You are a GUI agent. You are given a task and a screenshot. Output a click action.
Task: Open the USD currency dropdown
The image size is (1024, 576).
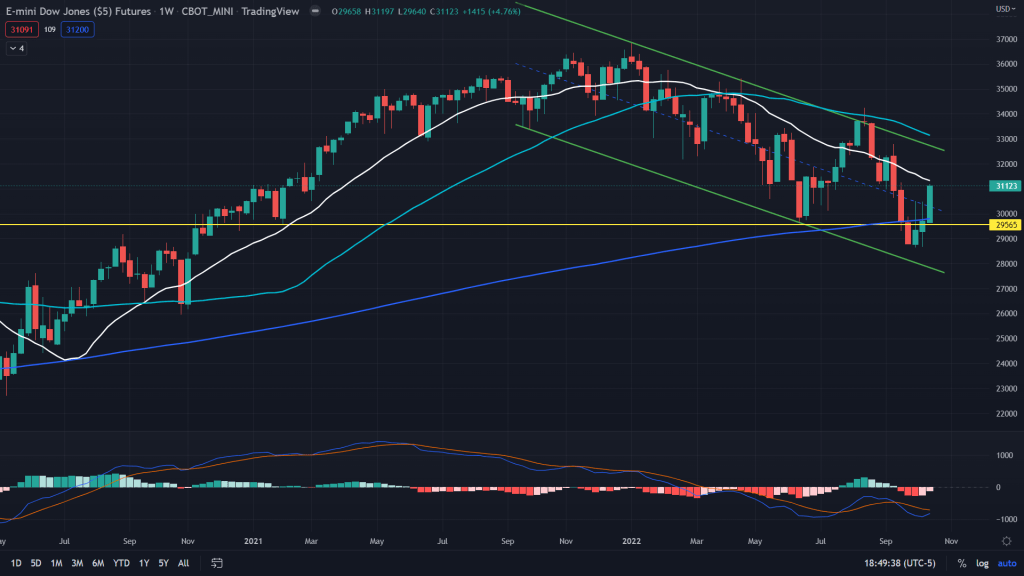coord(1003,9)
